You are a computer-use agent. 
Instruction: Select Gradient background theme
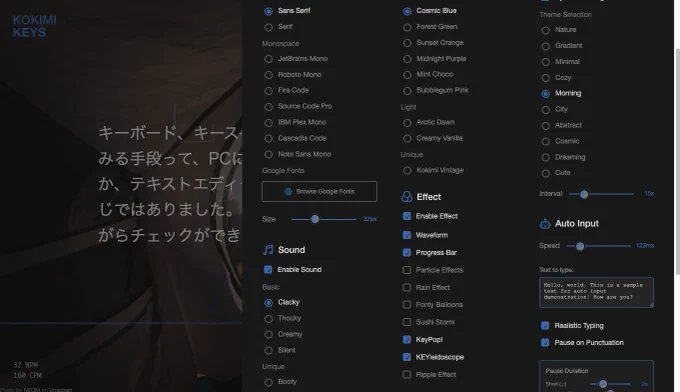[546, 46]
